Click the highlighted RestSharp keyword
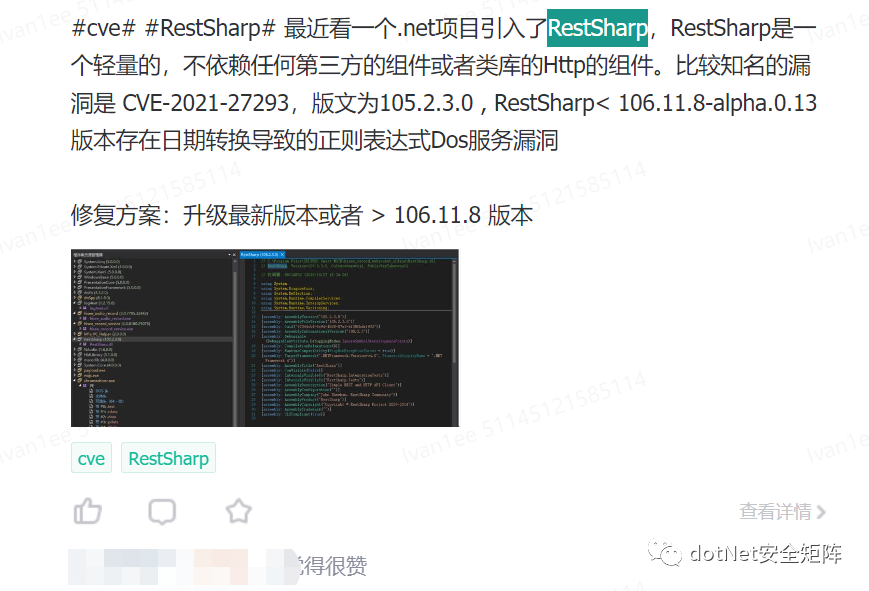Viewport: 869px width, 591px height. click(597, 28)
